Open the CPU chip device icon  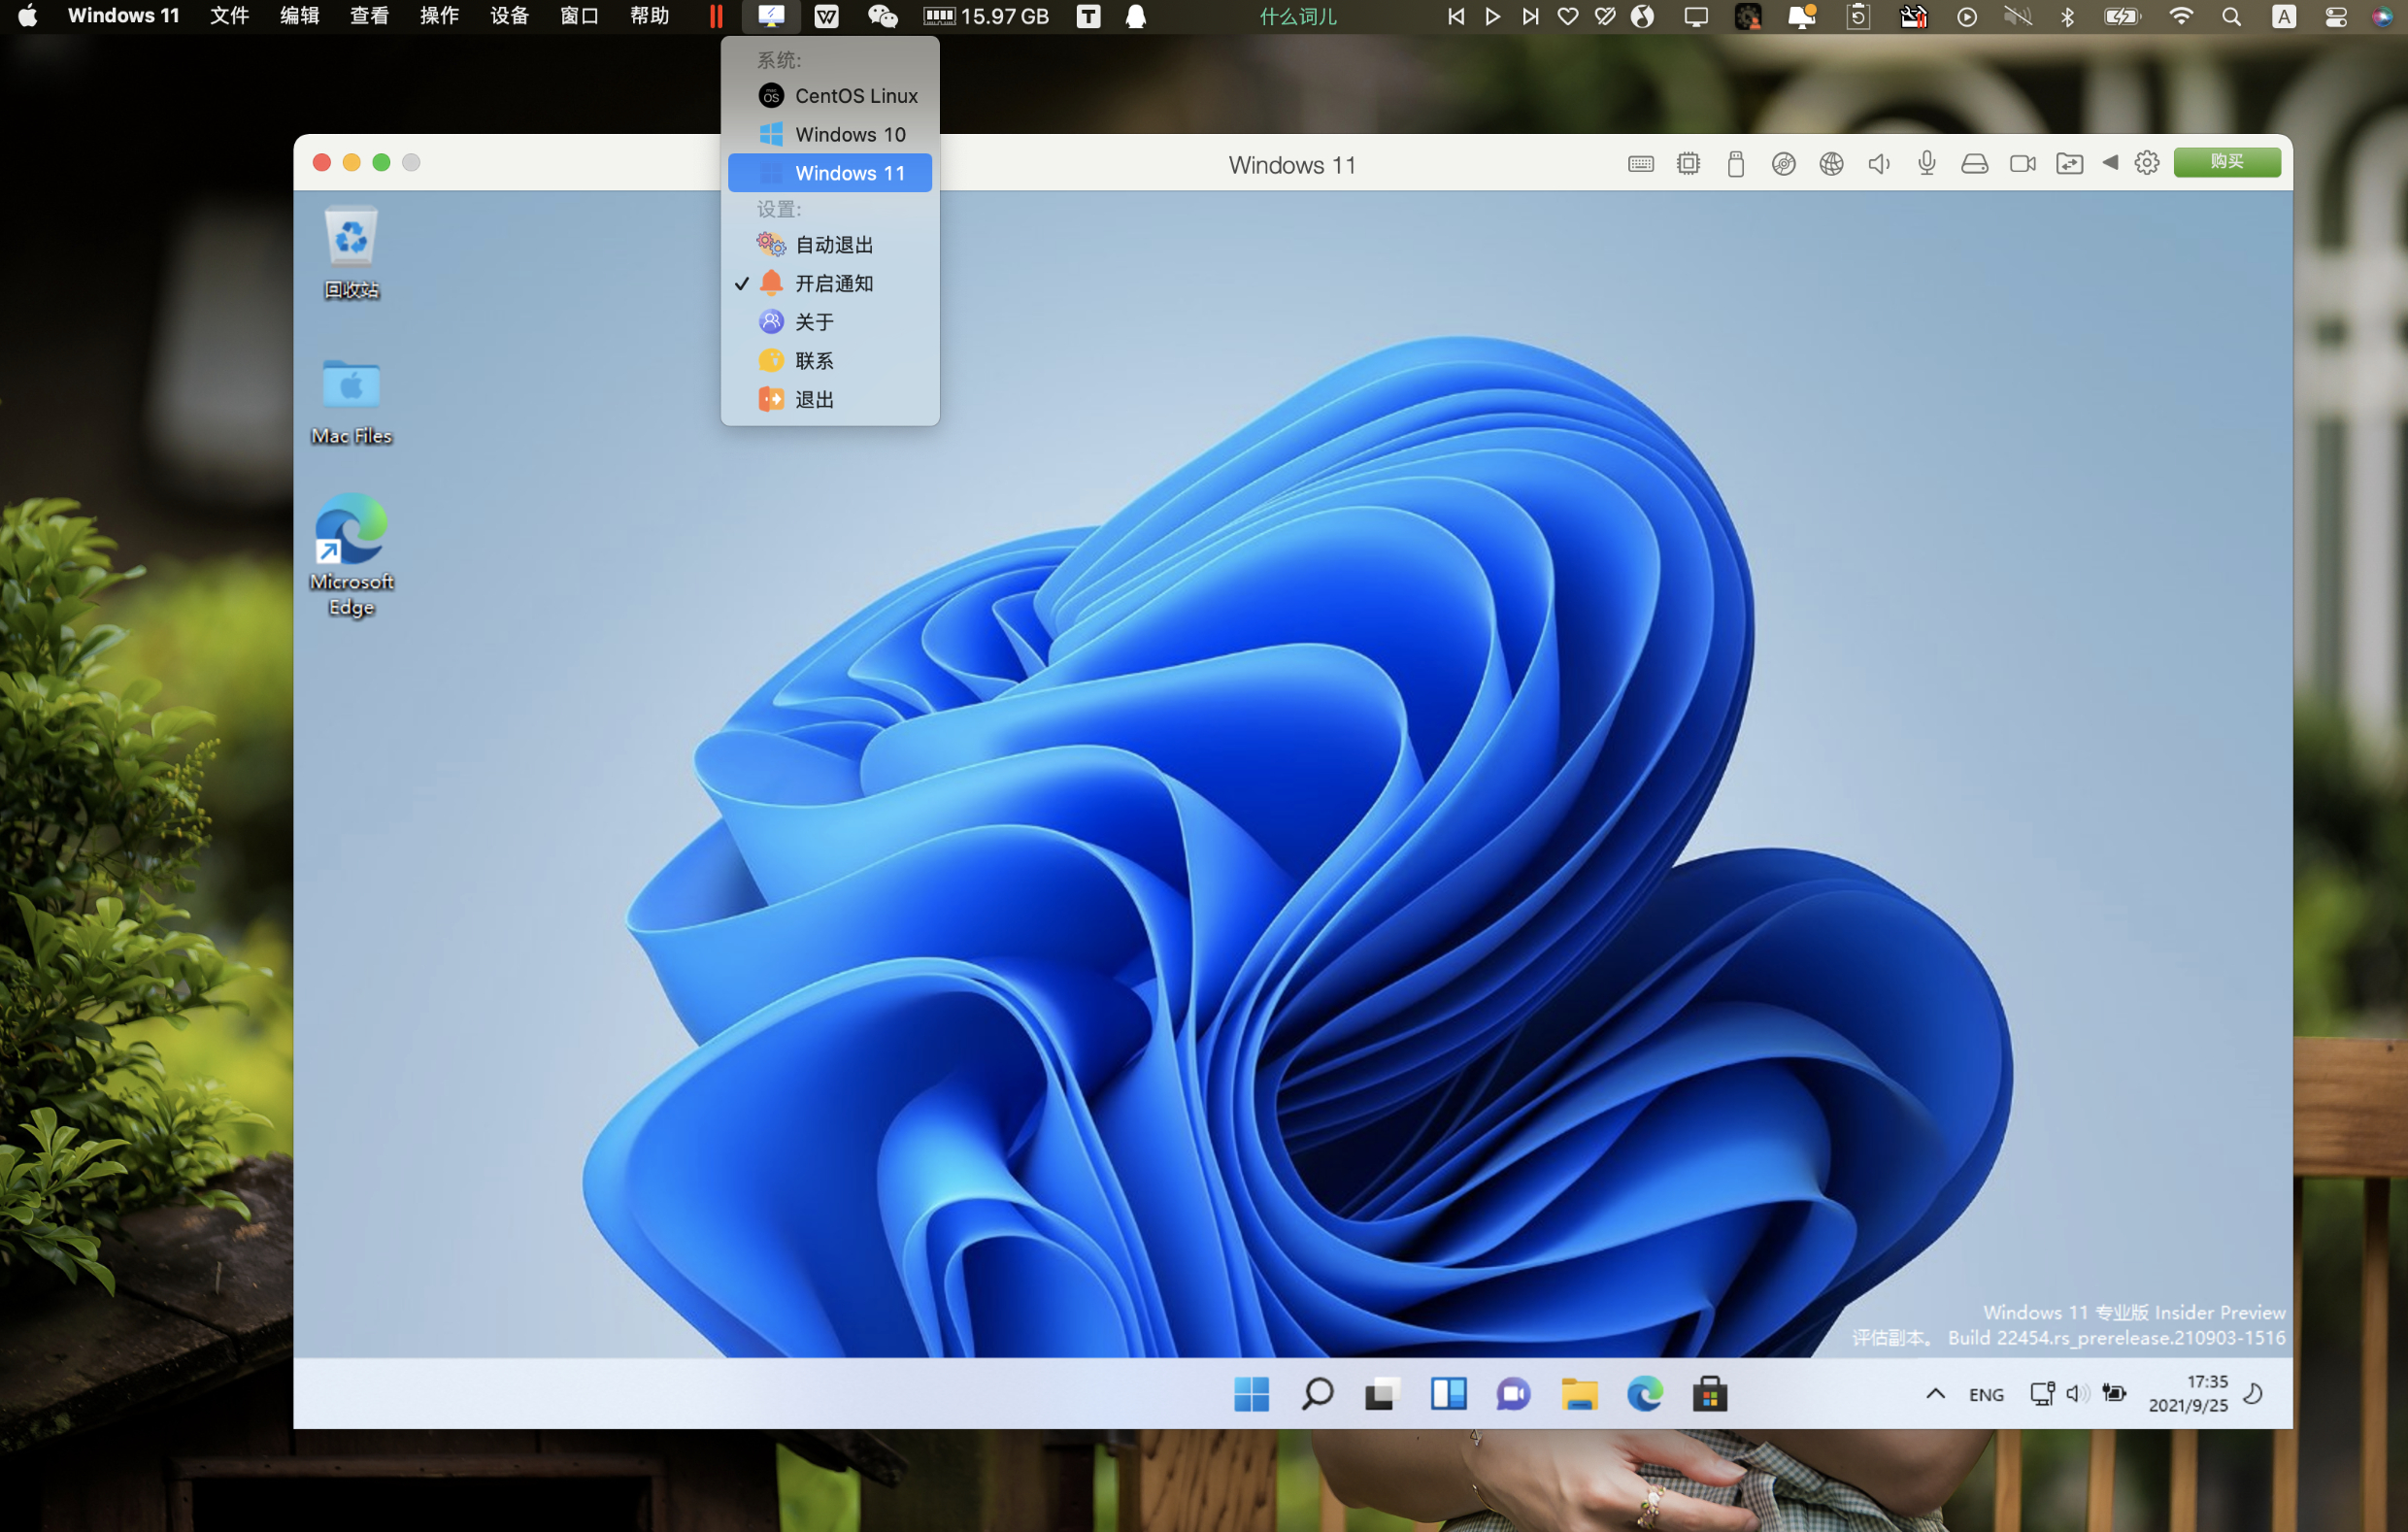point(1688,164)
